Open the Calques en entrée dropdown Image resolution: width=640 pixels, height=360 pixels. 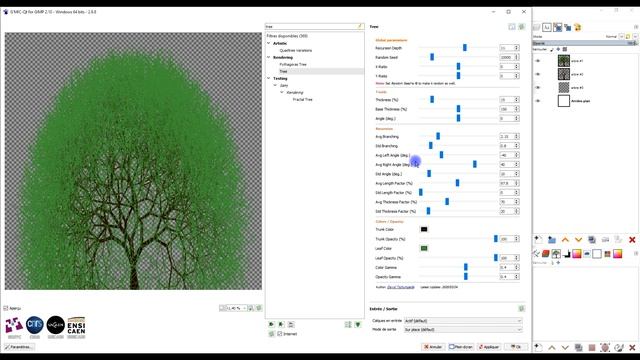[x=463, y=321]
